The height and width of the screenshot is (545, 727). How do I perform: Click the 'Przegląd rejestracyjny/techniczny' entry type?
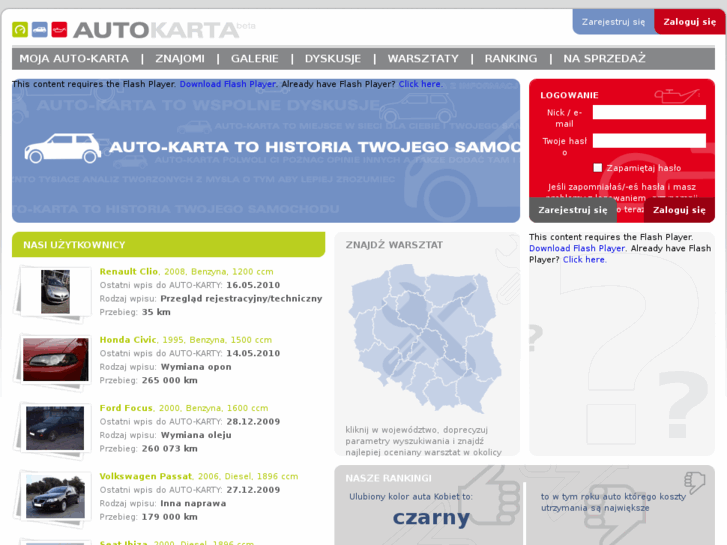[241, 298]
